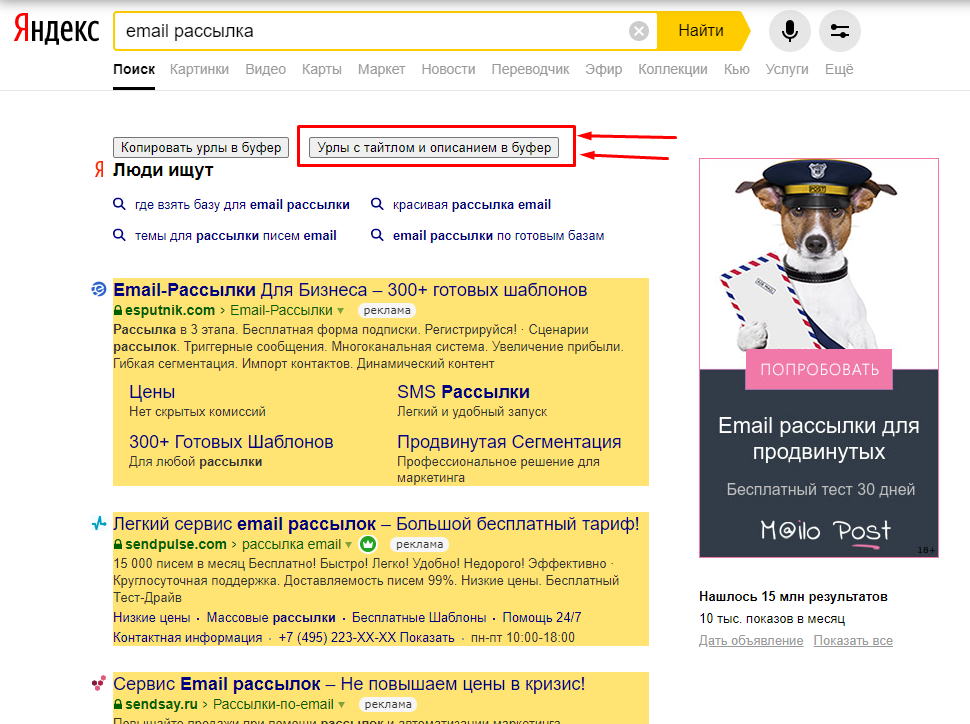The image size is (970, 724).
Task: Open the Видео tab
Action: pyautogui.click(x=265, y=69)
